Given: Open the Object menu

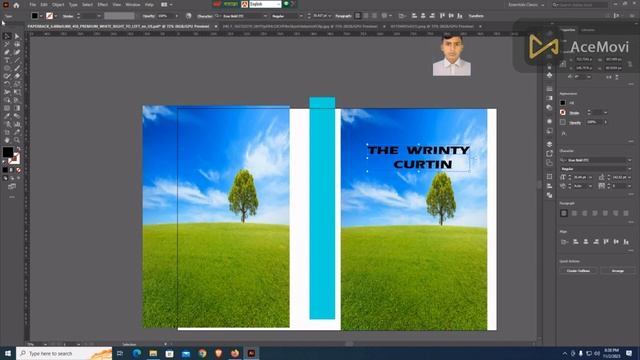Looking at the screenshot, I should point(58,4).
